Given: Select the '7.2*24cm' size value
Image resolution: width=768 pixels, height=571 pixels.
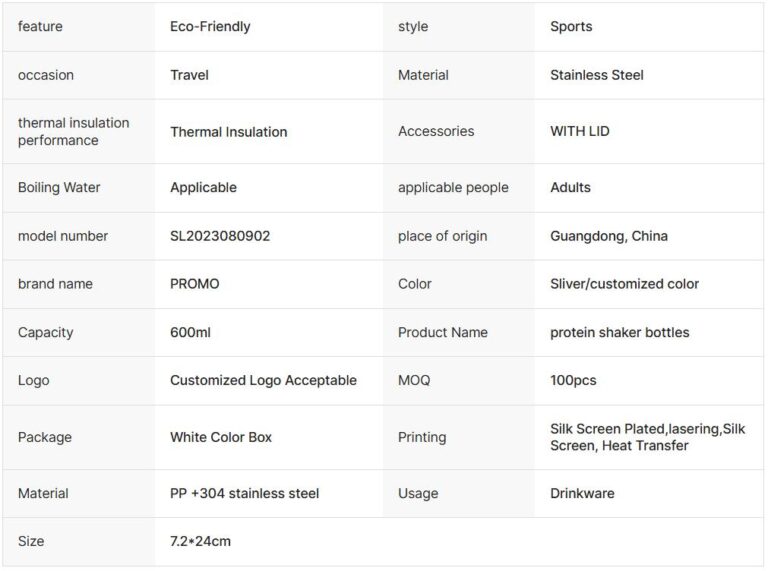Looking at the screenshot, I should coord(200,541).
